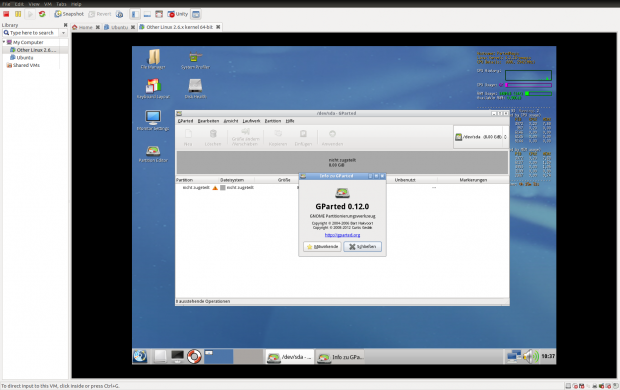Open the Laufwerk menu
620x390 pixels.
tap(251, 121)
